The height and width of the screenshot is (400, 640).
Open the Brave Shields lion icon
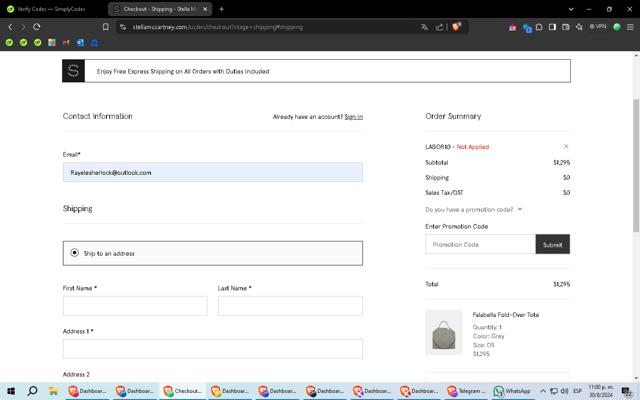pos(456,27)
